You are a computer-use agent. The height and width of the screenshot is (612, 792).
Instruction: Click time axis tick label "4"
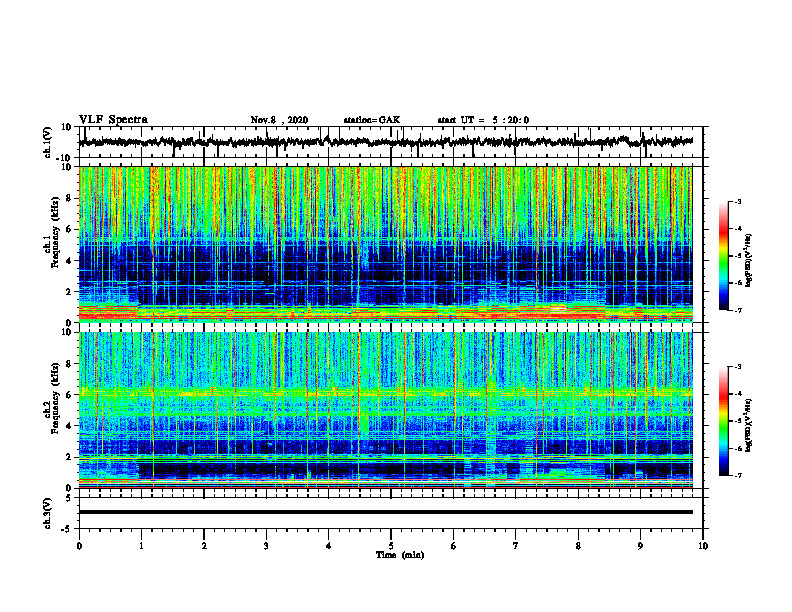tap(329, 546)
